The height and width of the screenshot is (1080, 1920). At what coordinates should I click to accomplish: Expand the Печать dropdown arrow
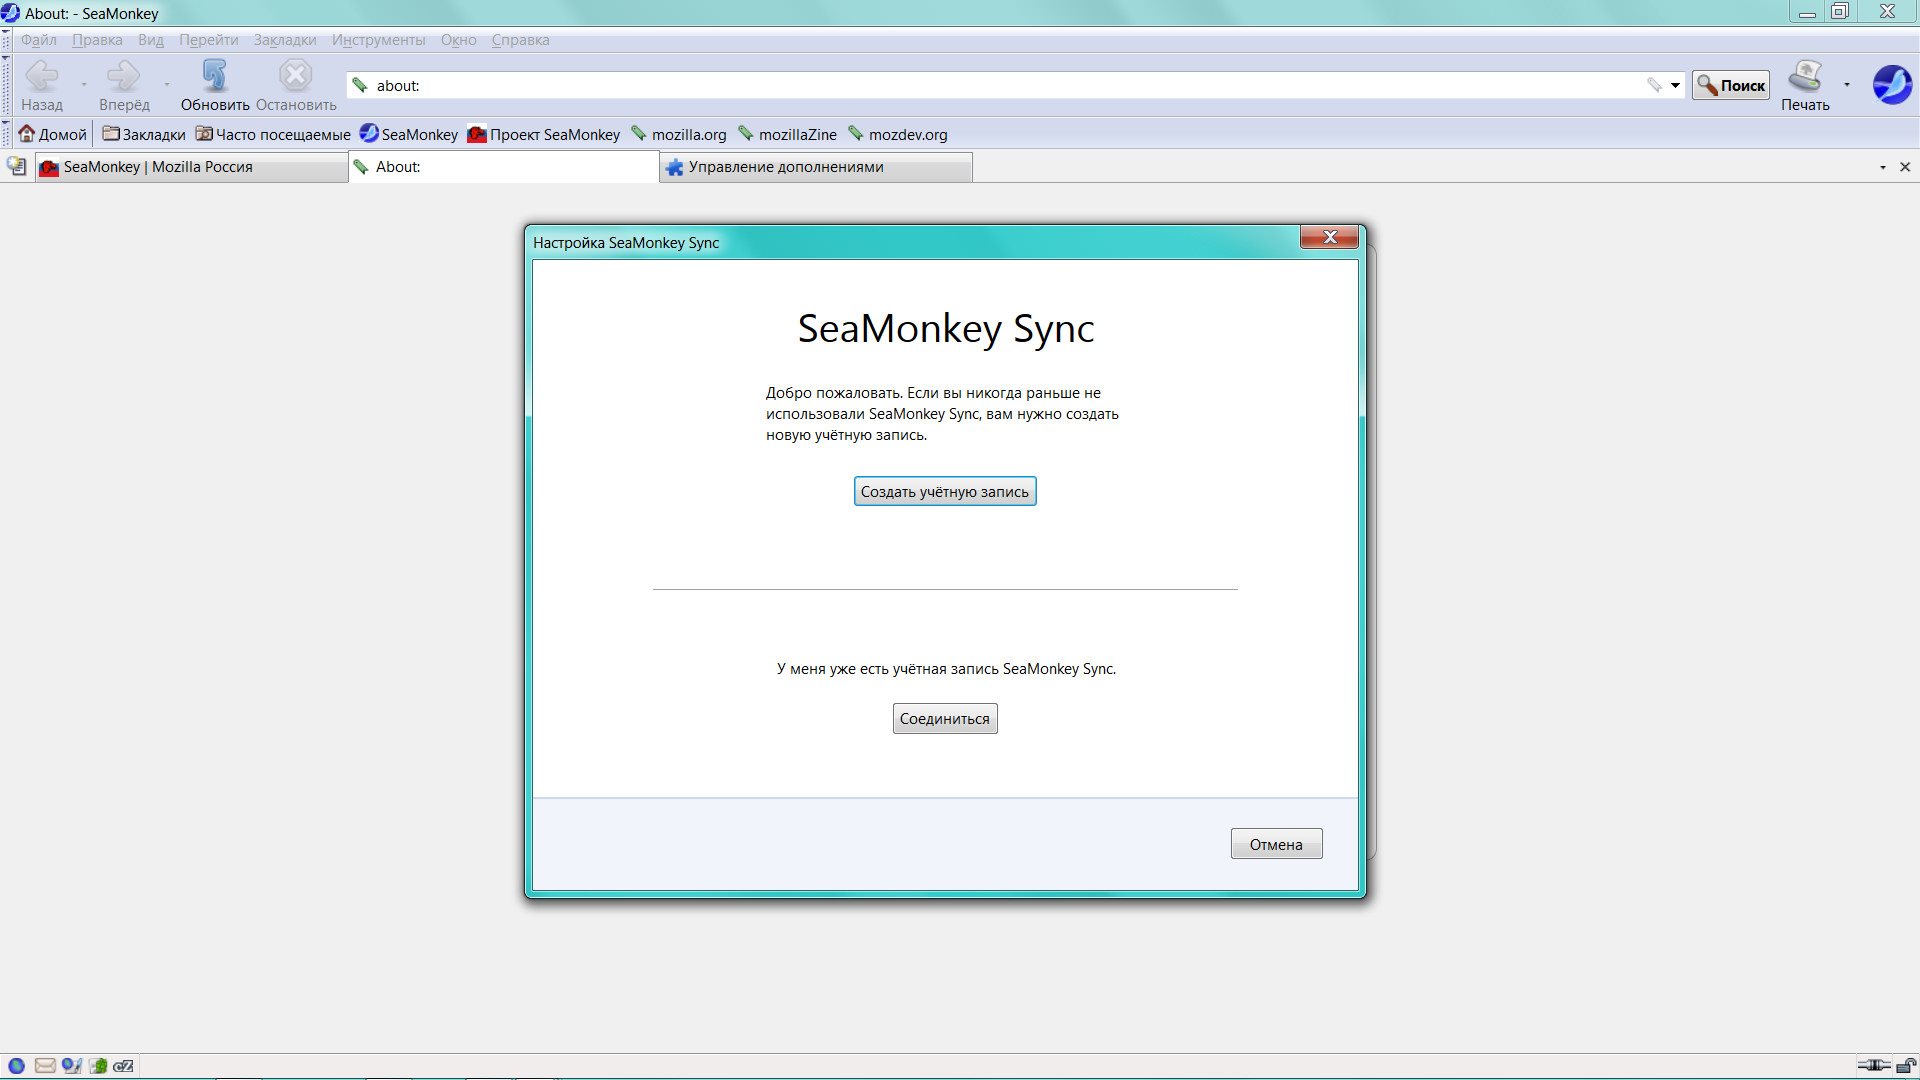(x=1846, y=84)
